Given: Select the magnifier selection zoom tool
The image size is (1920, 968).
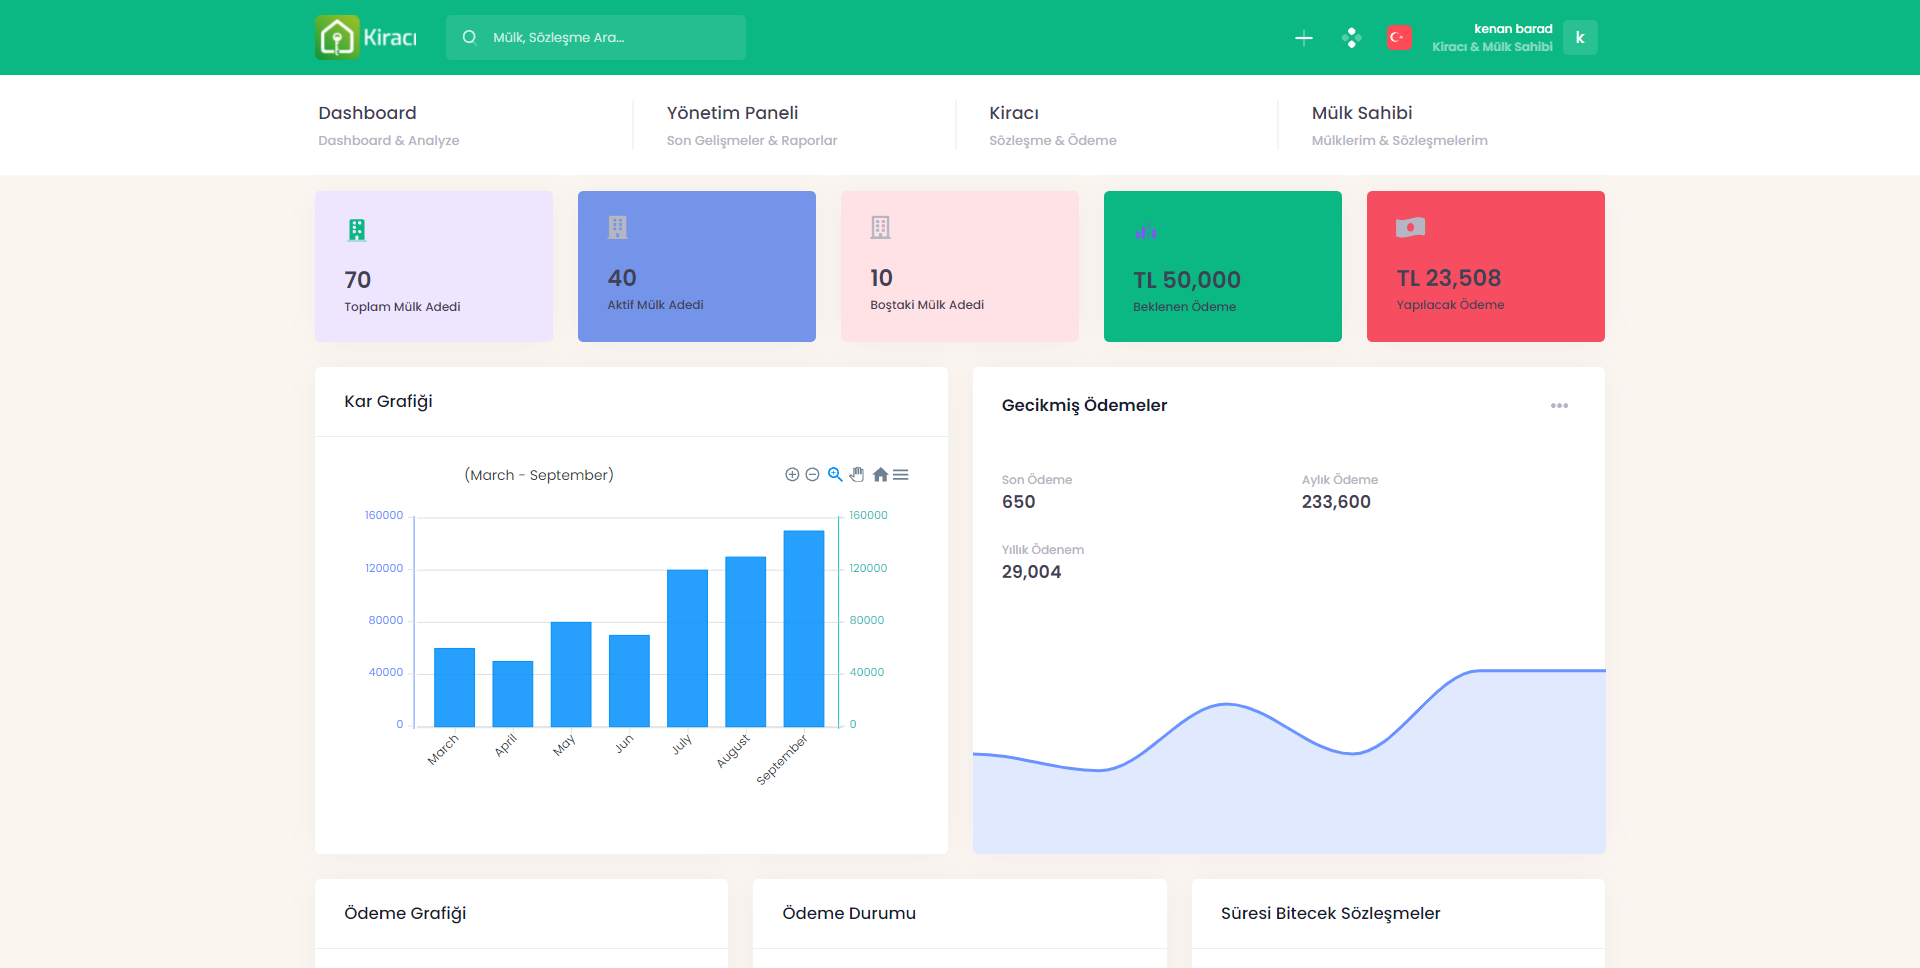Looking at the screenshot, I should point(835,475).
